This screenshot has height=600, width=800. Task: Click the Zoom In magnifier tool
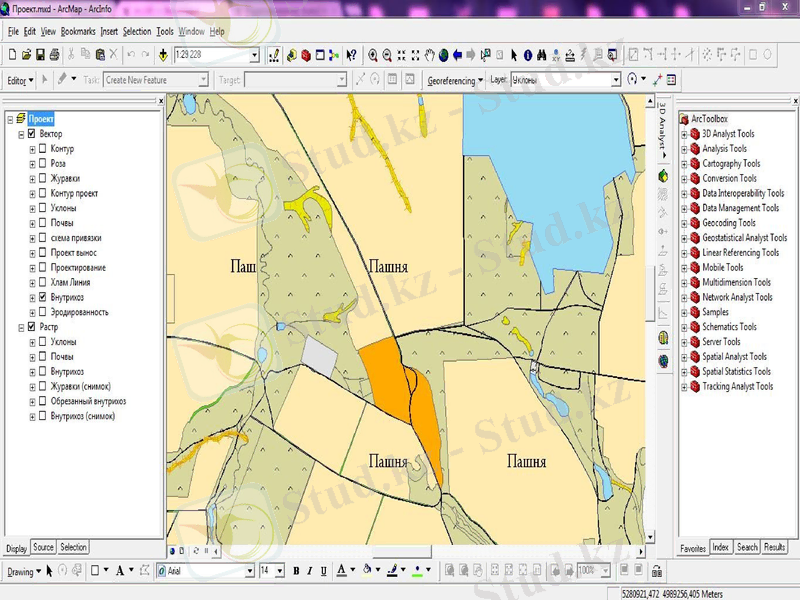pyautogui.click(x=373, y=55)
